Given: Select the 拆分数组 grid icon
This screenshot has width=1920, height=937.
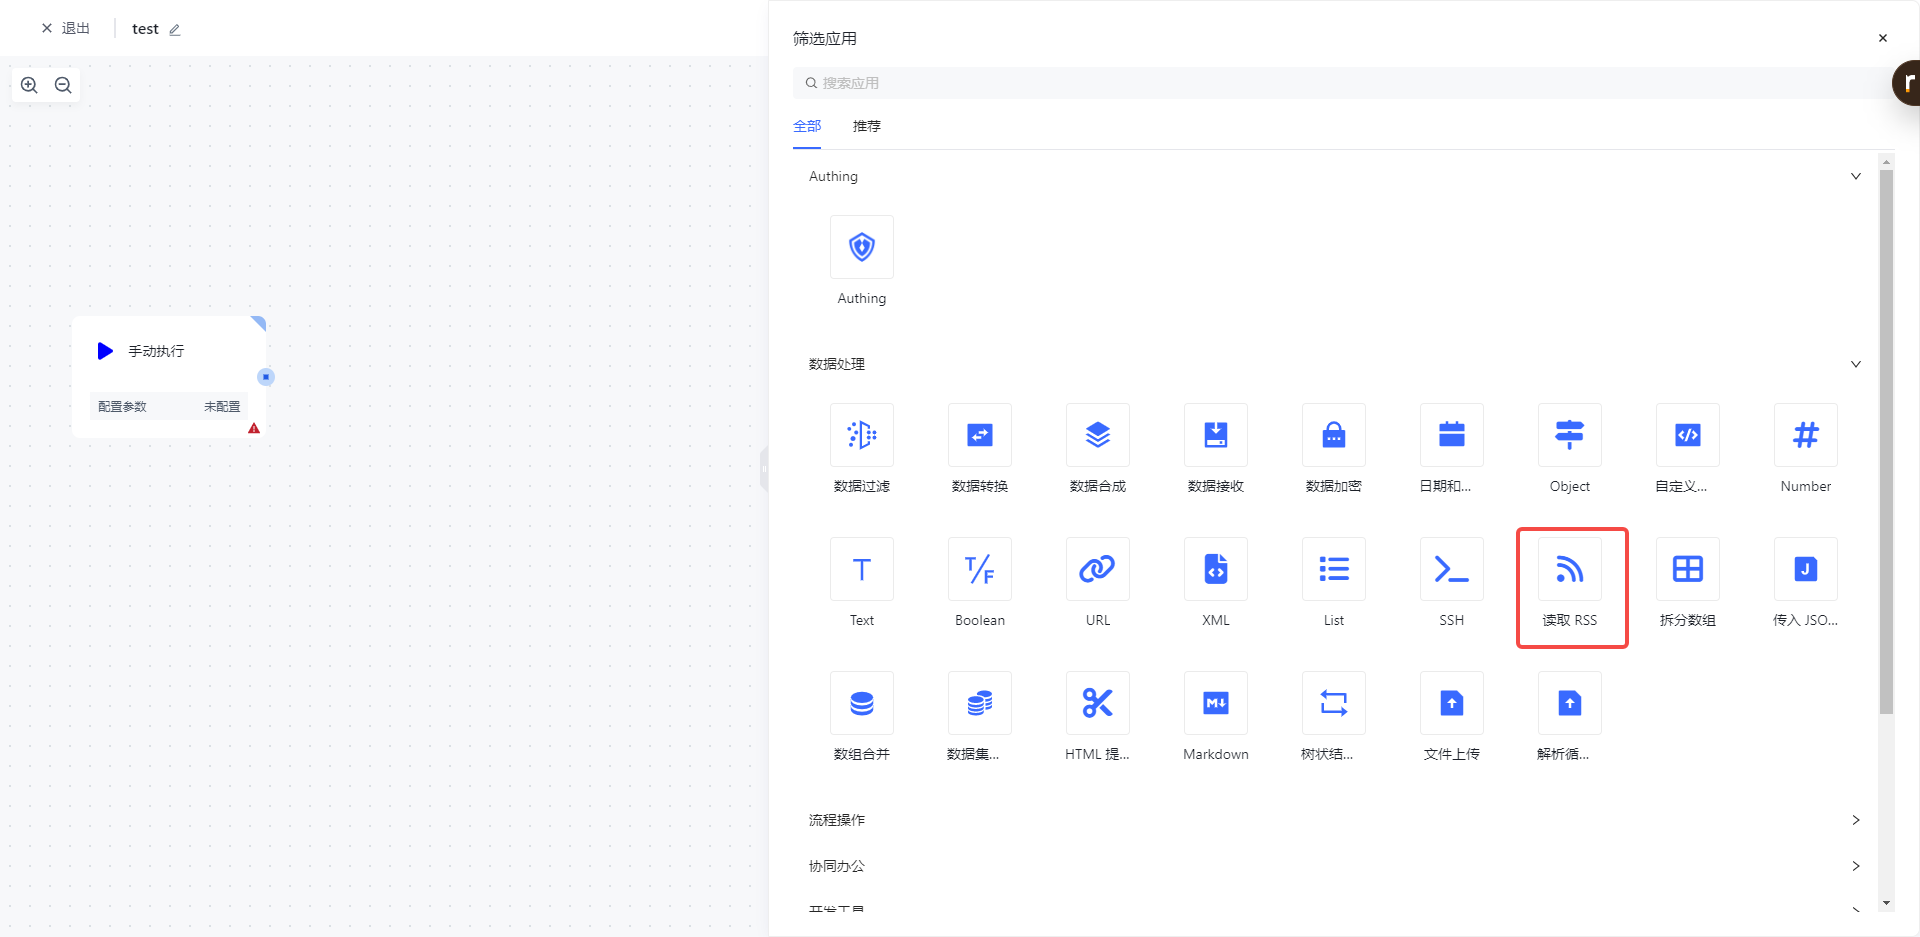Looking at the screenshot, I should [x=1687, y=570].
